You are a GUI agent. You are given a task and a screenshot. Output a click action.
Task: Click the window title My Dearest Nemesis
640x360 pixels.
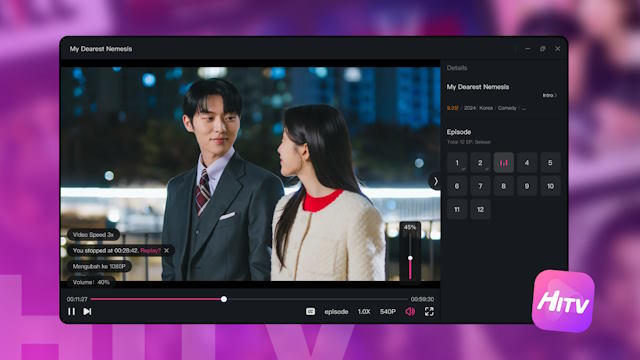point(101,49)
